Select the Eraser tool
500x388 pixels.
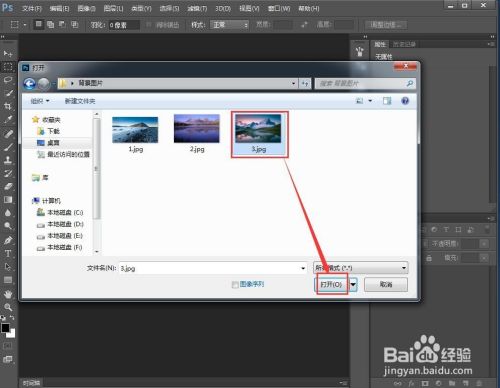tap(8, 187)
